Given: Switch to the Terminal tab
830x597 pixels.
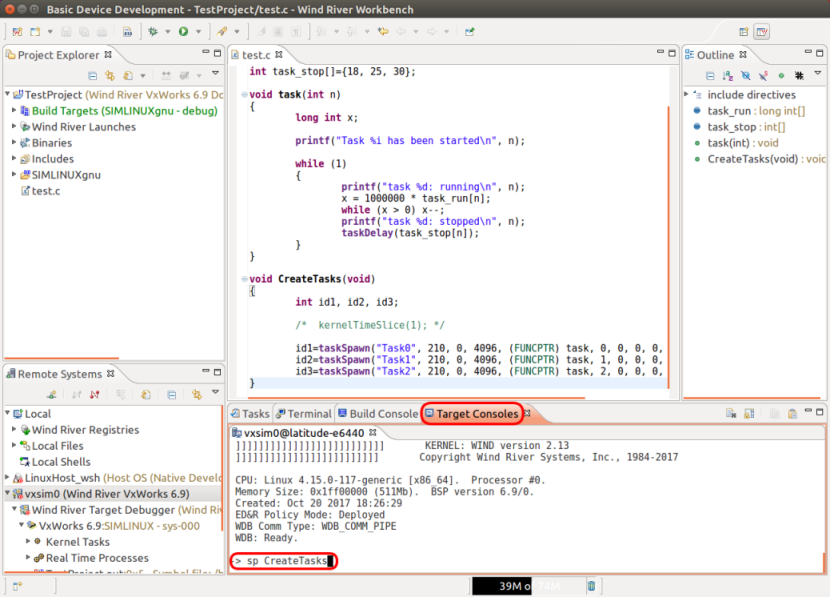Looking at the screenshot, I should pos(303,414).
